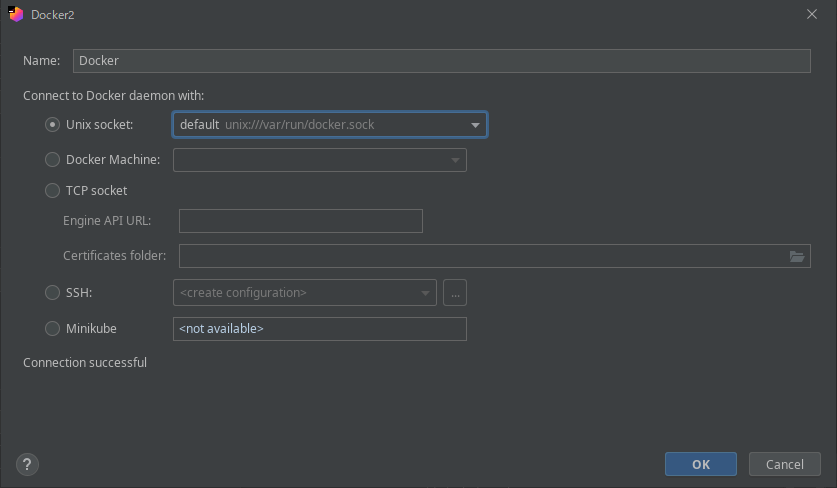This screenshot has width=837, height=488.
Task: Click the Connection successful status text
Action: click(85, 362)
